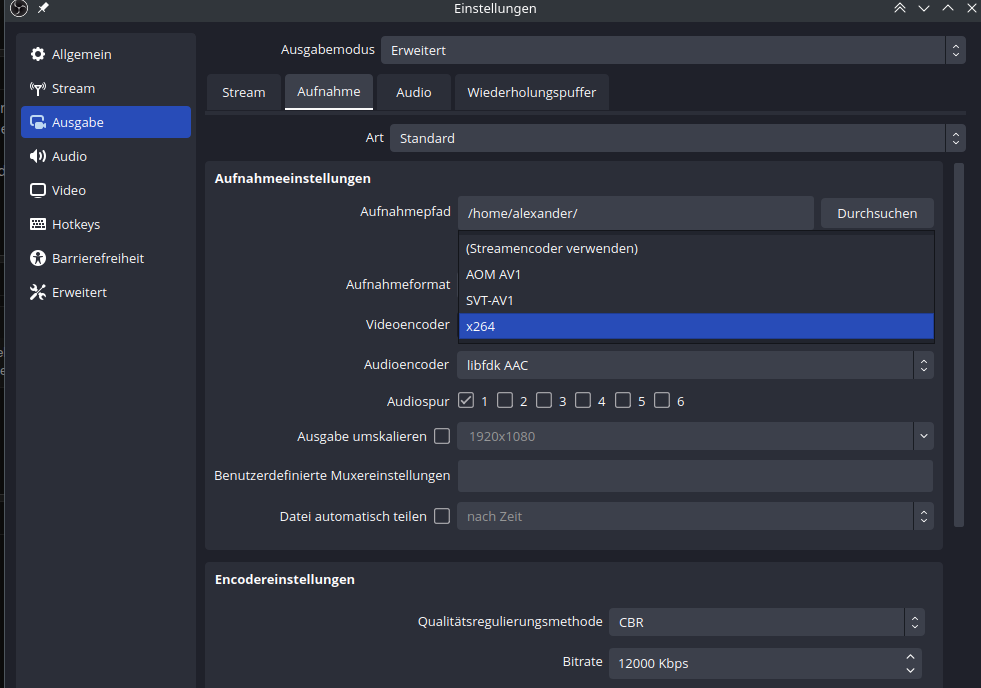Open the Video monitor icon section
The image size is (981, 688).
(38, 190)
